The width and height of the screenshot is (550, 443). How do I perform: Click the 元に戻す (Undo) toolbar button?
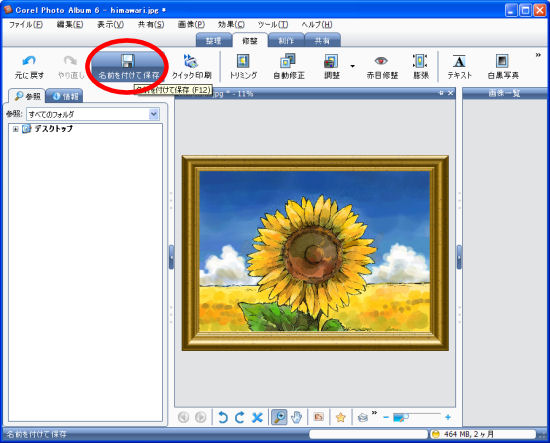pos(29,67)
